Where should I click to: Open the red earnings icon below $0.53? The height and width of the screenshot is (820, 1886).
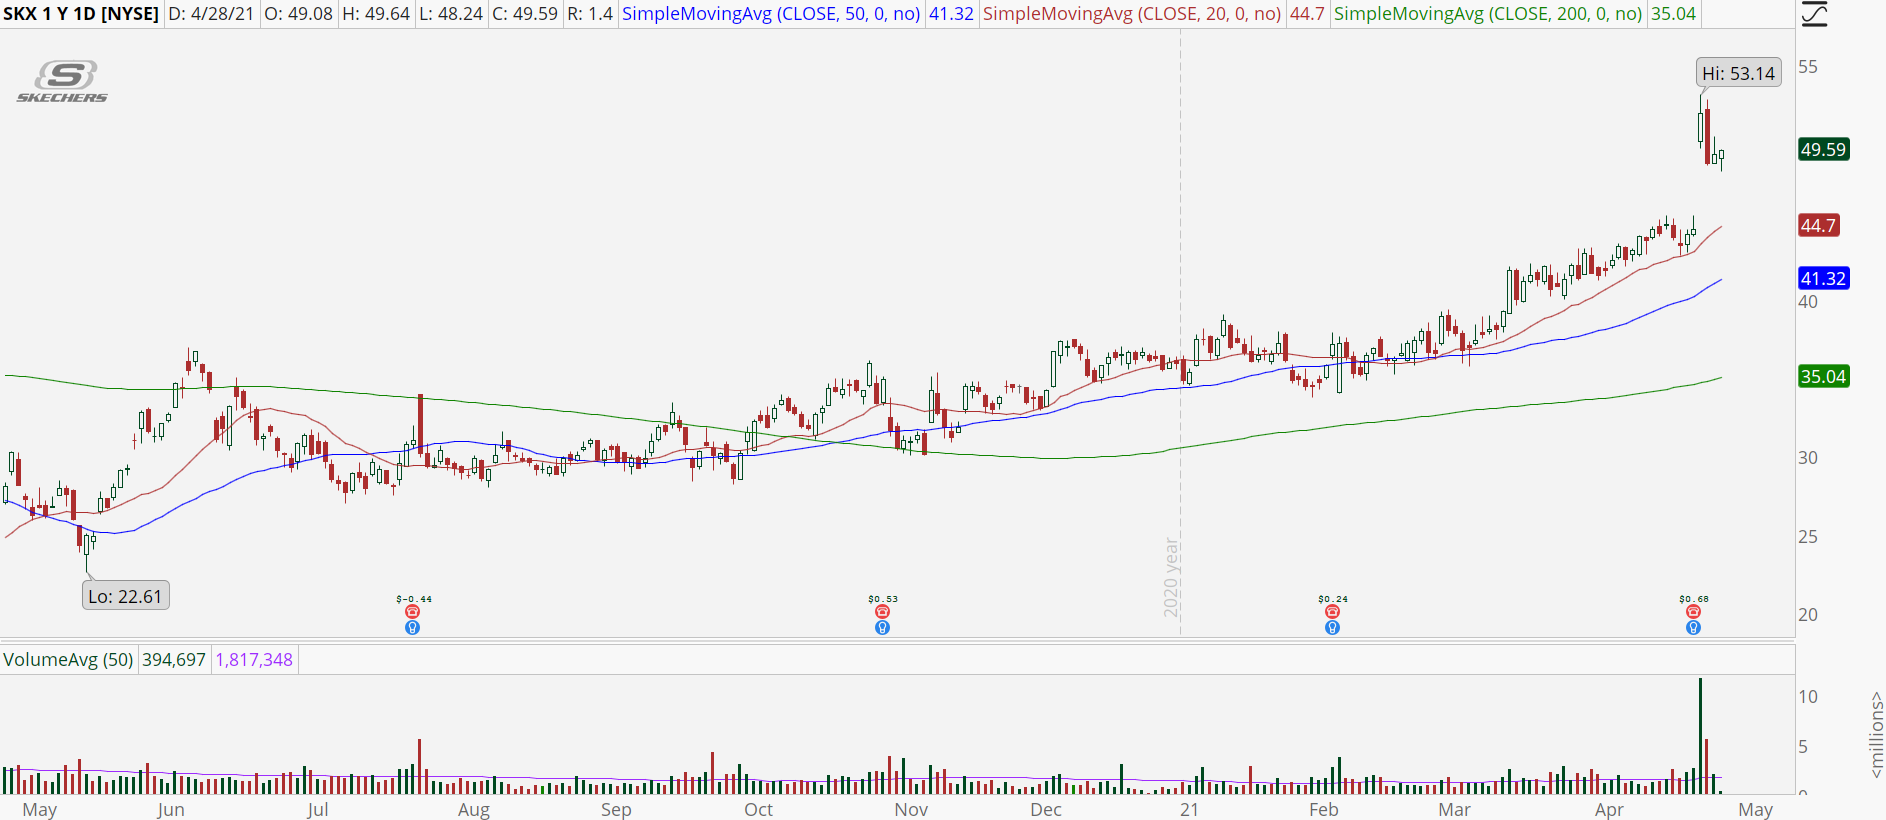pyautogui.click(x=882, y=612)
